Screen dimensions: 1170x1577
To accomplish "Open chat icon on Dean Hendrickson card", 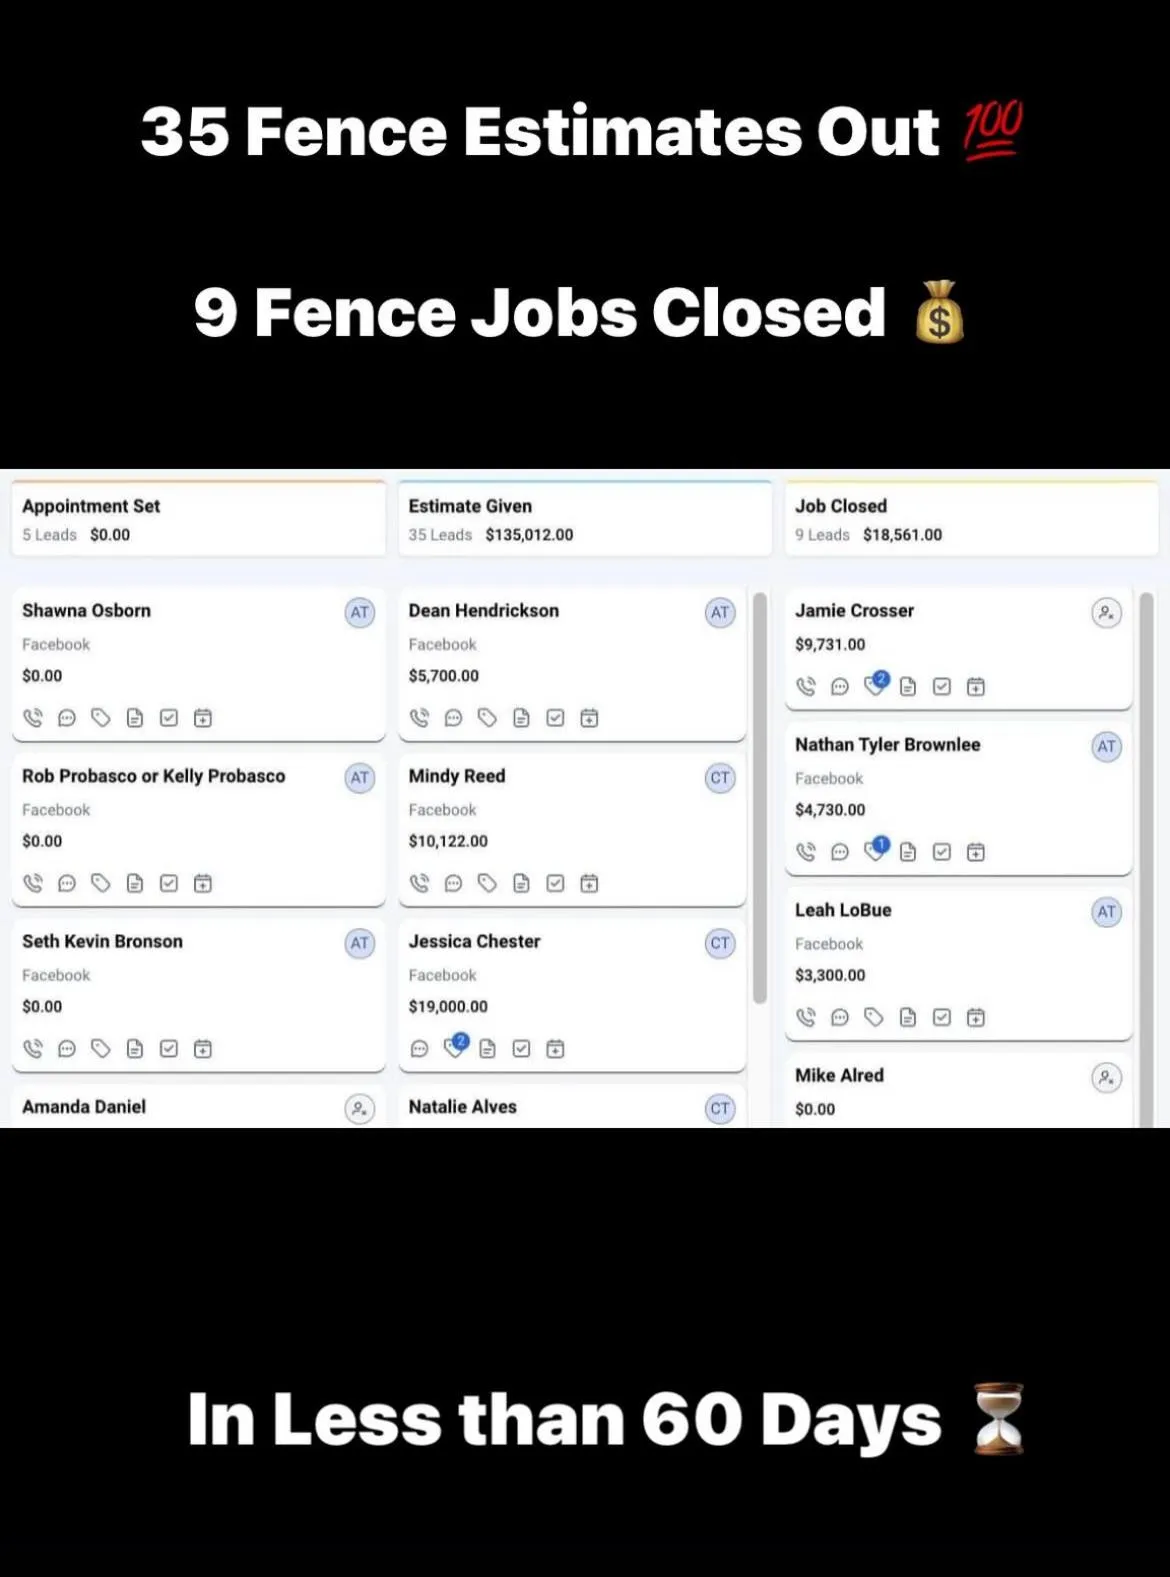I will tap(453, 717).
